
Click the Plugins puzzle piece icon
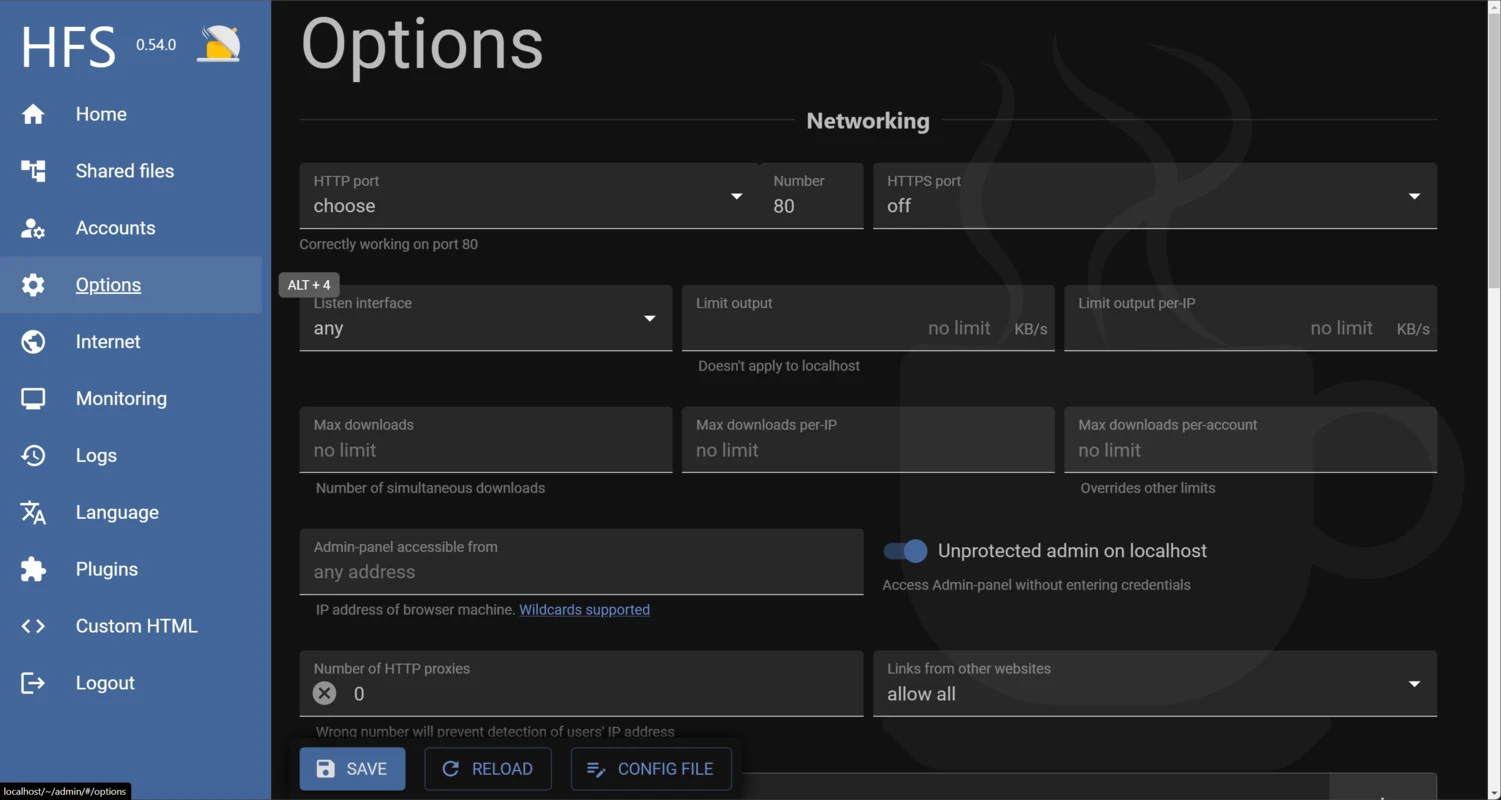coord(33,570)
